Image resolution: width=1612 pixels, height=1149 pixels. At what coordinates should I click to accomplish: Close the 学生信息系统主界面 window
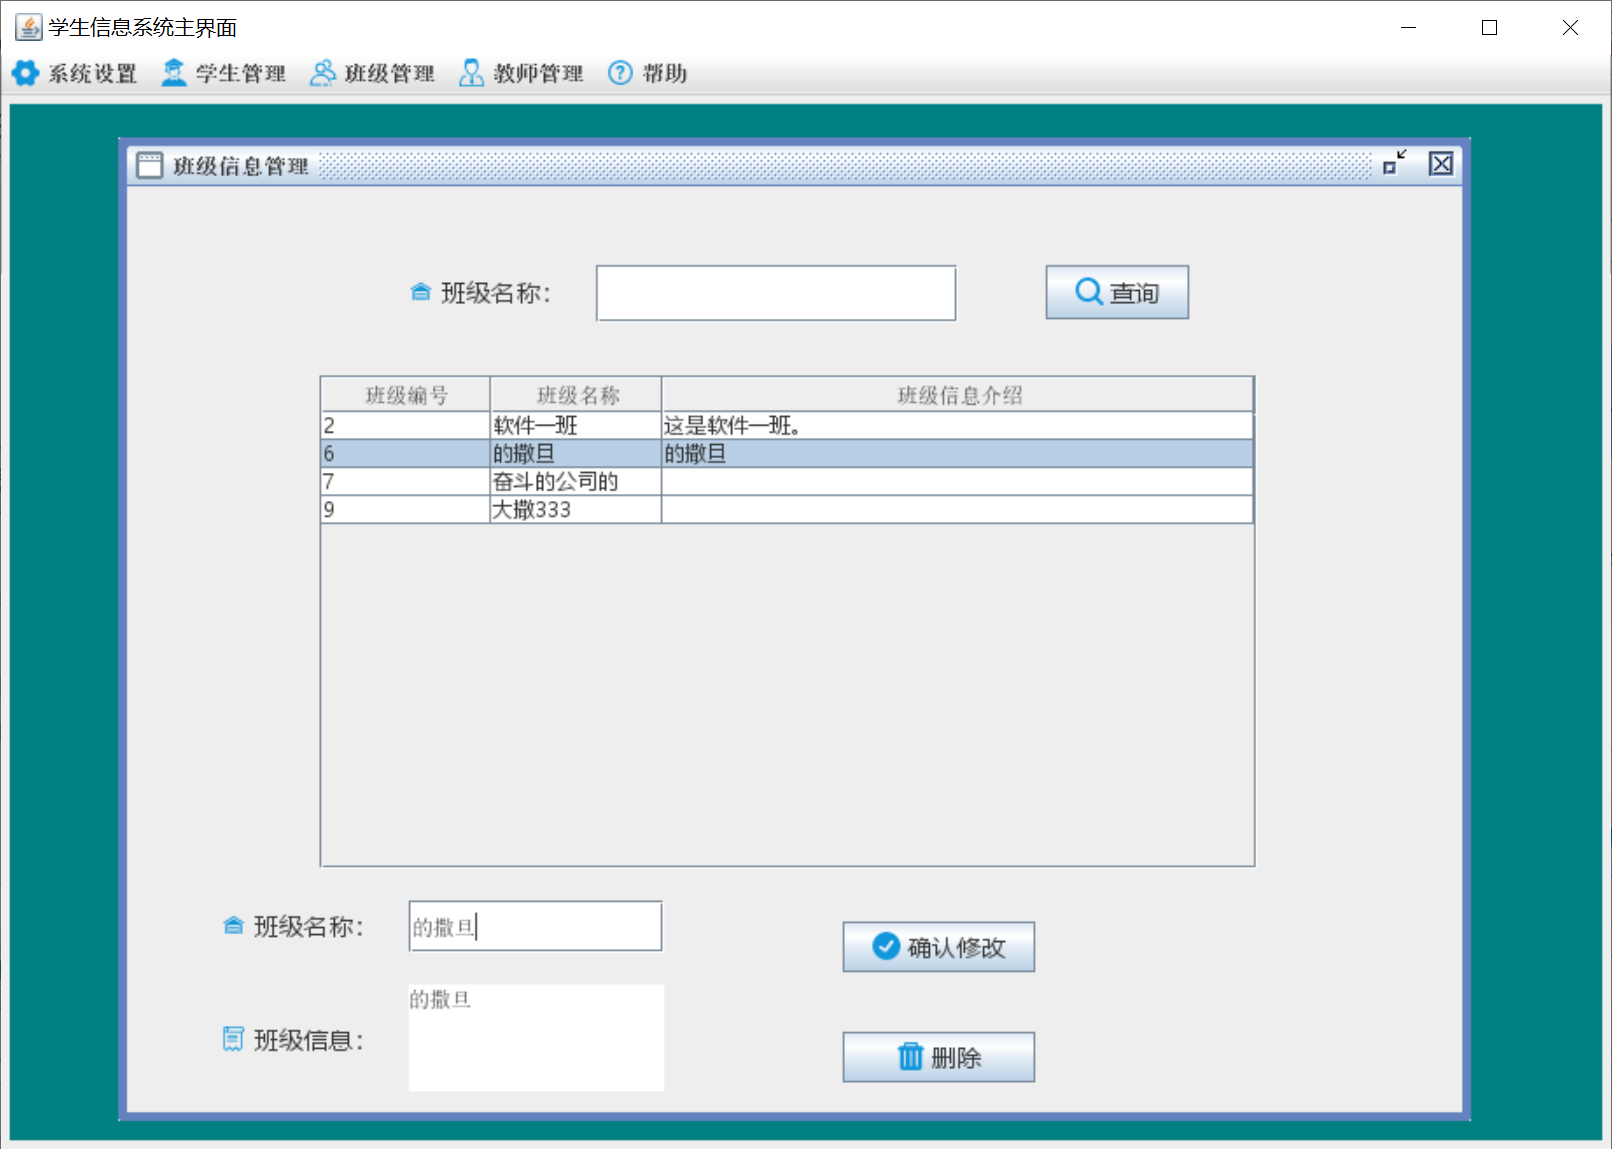tap(1570, 28)
